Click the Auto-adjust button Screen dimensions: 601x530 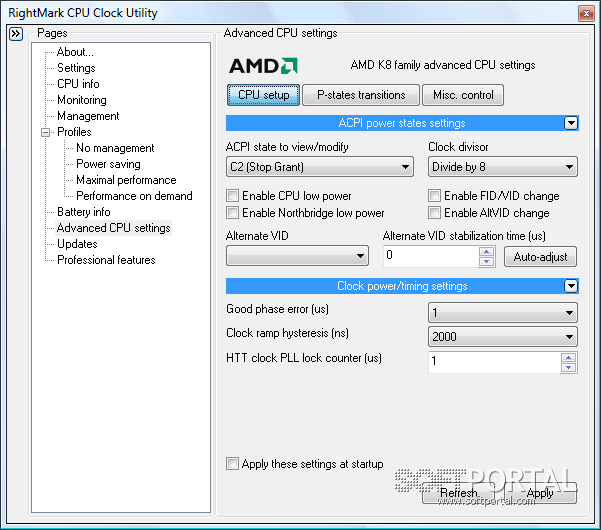(x=540, y=257)
